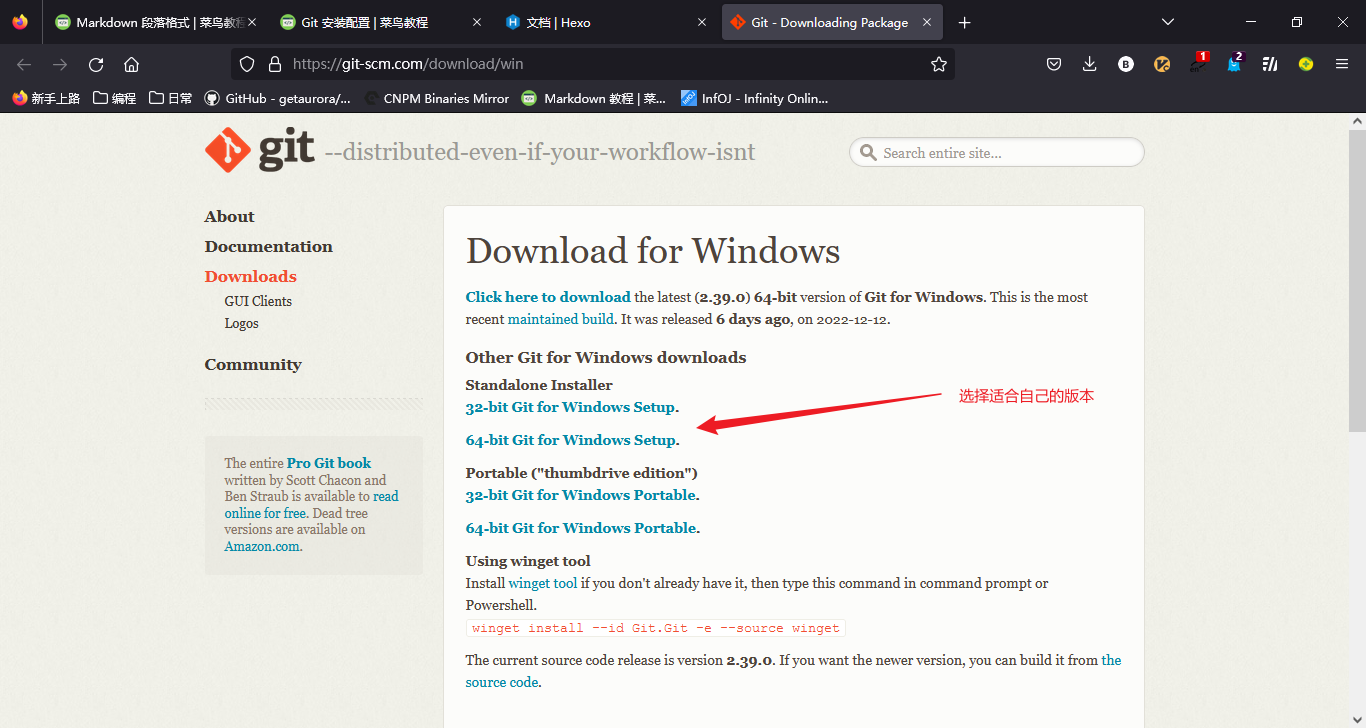Open the yellow-green plus extension icon
This screenshot has width=1366, height=728.
[1306, 64]
